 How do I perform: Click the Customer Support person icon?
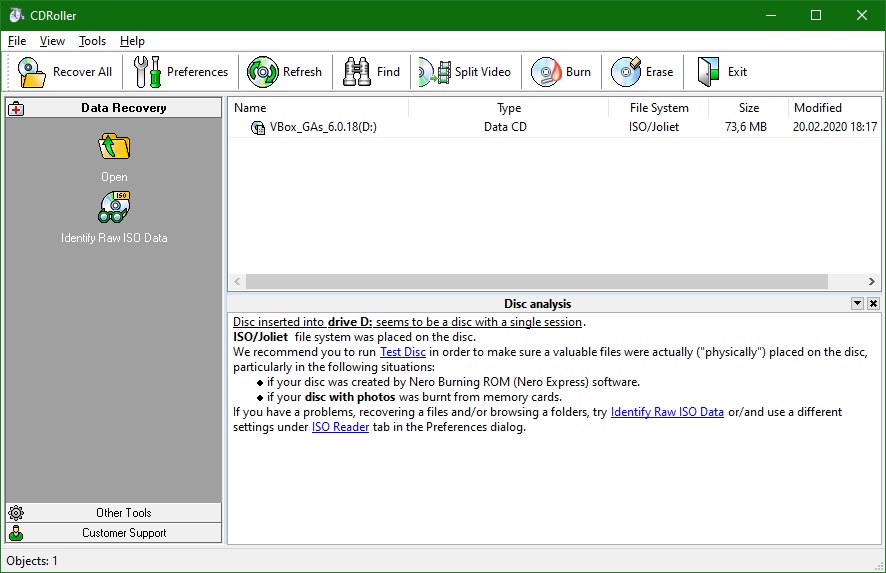coord(16,533)
